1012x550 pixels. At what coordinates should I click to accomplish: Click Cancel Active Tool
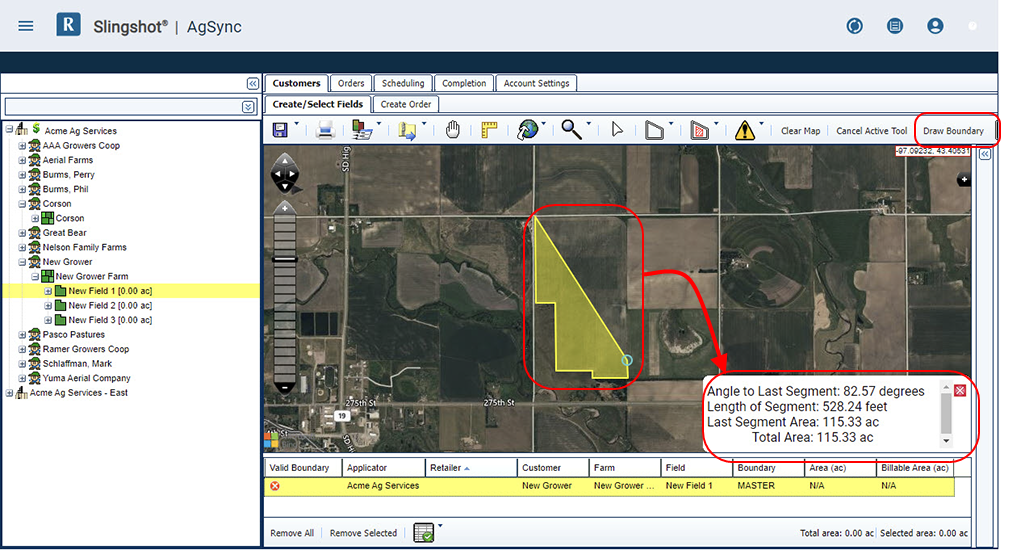click(x=871, y=130)
